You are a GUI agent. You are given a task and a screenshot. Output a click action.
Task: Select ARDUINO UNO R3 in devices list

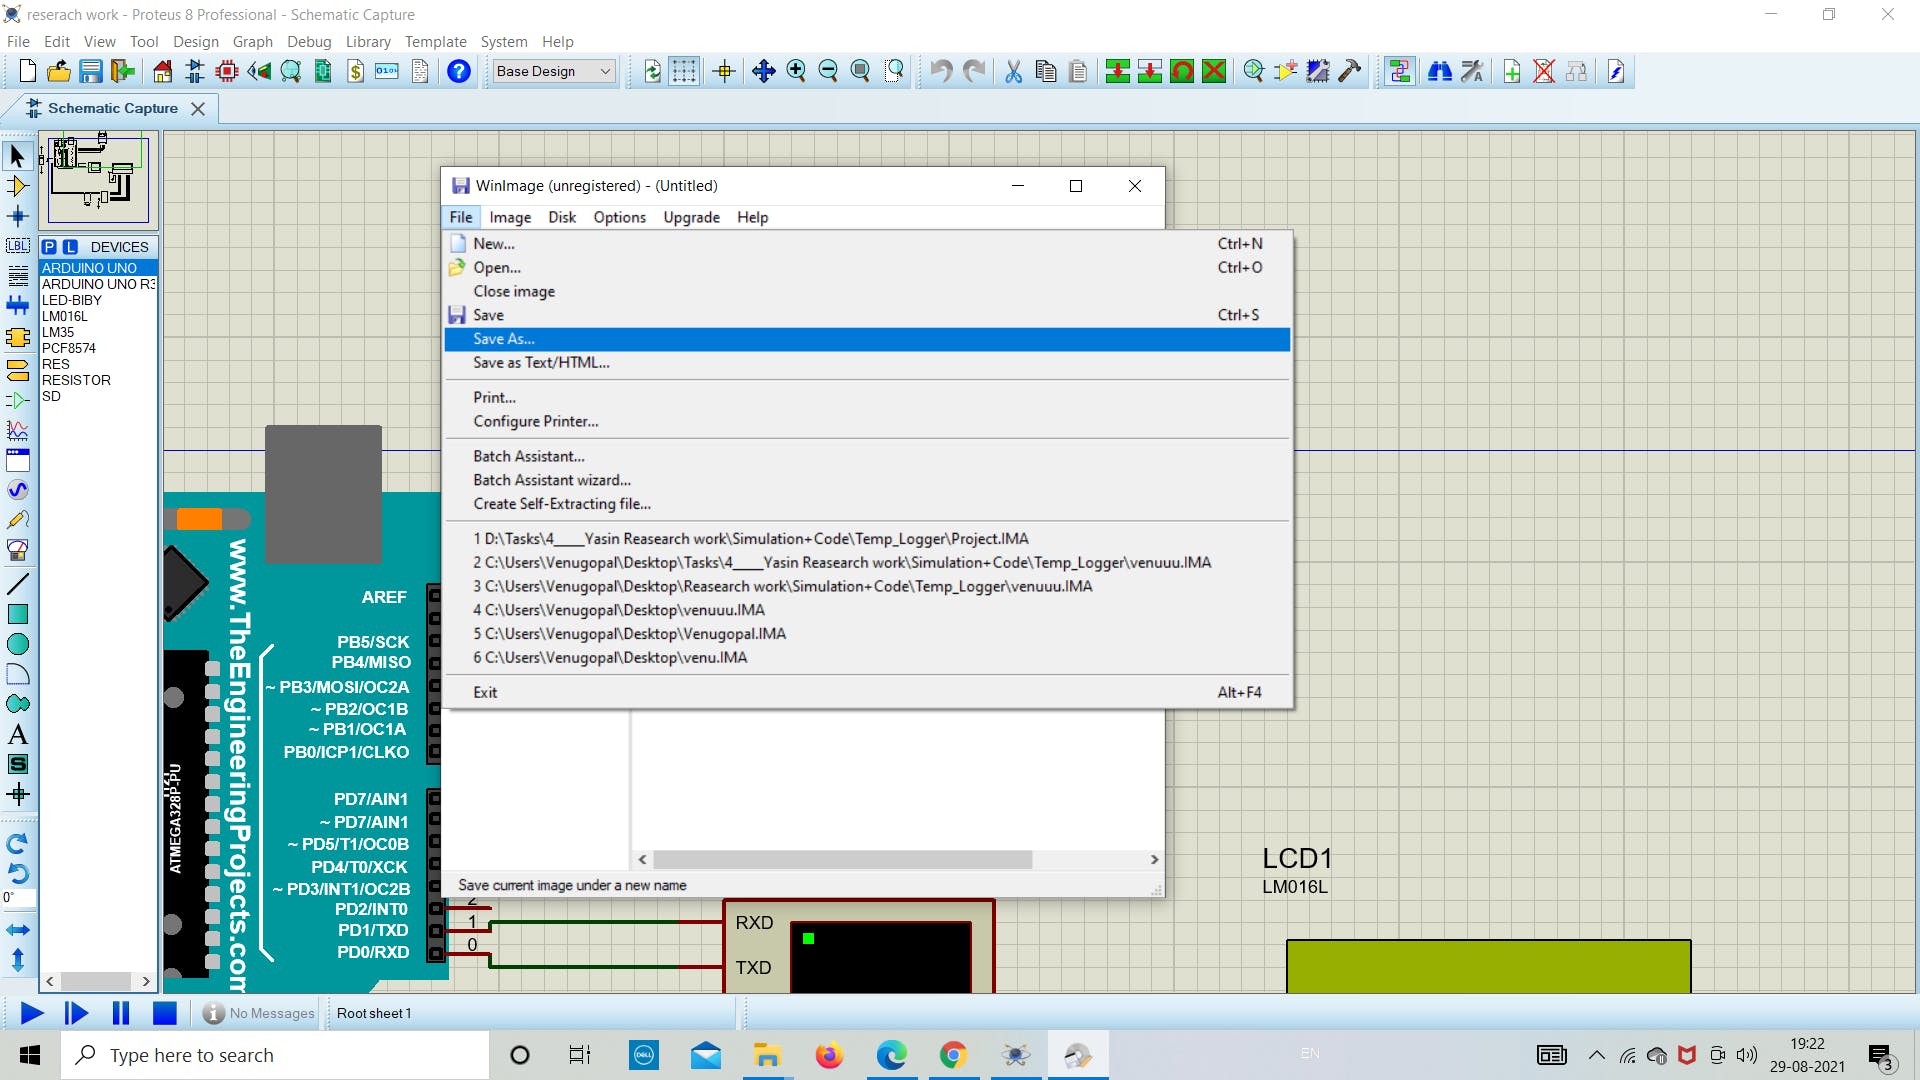[98, 284]
